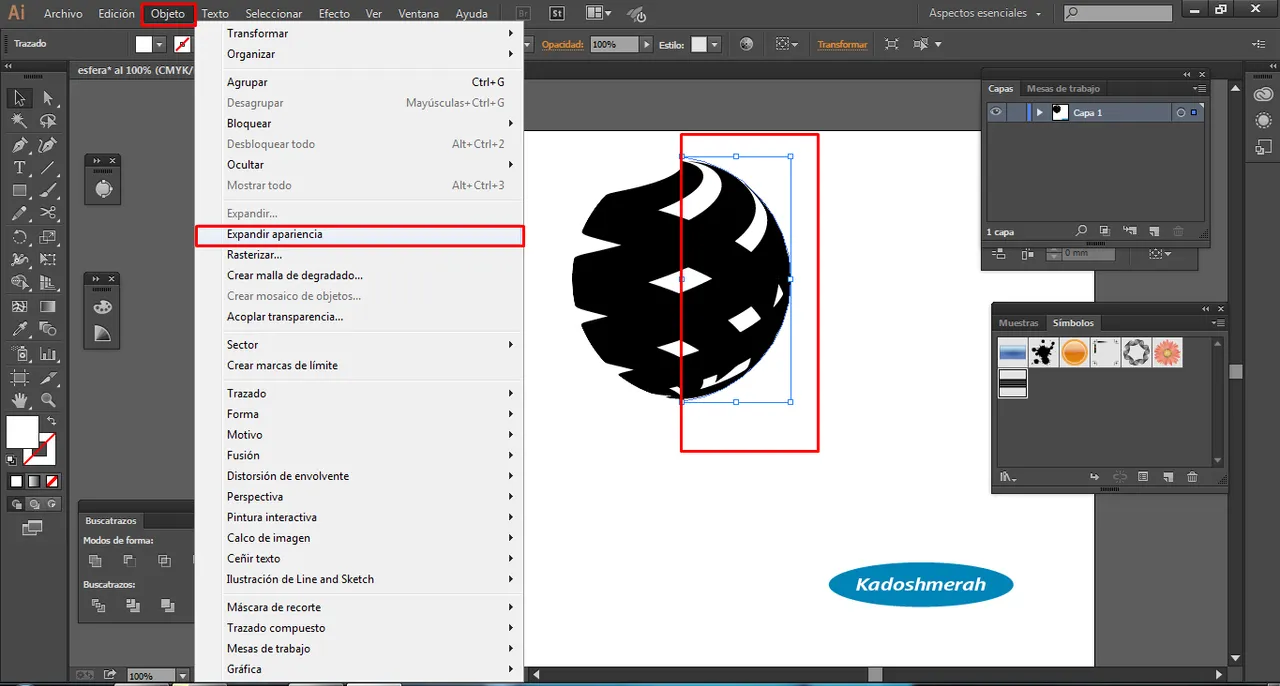Screen dimensions: 1280x686
Task: Expand Capa 1 layer disclosure triangle
Action: click(1040, 113)
